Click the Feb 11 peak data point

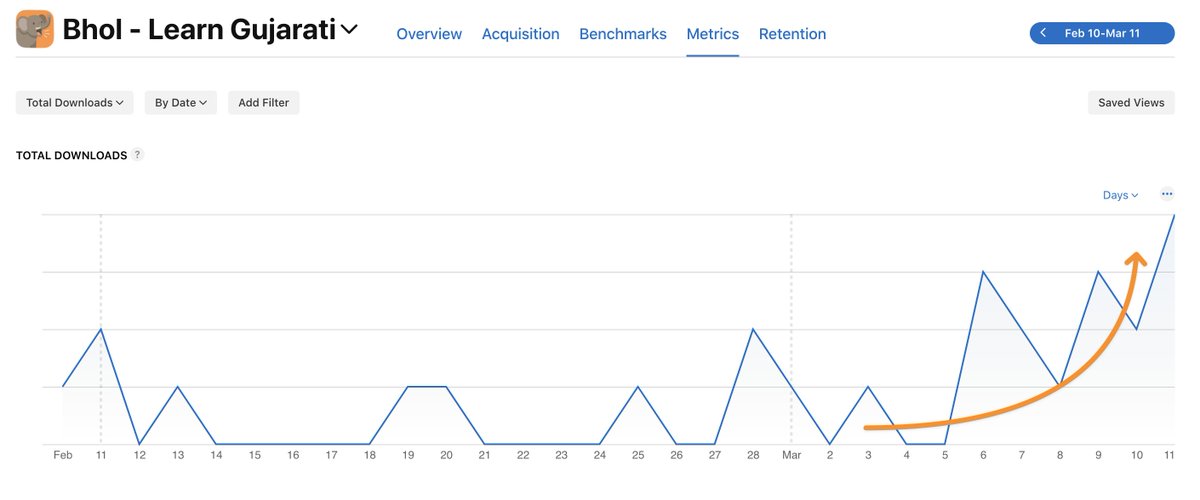click(x=101, y=329)
